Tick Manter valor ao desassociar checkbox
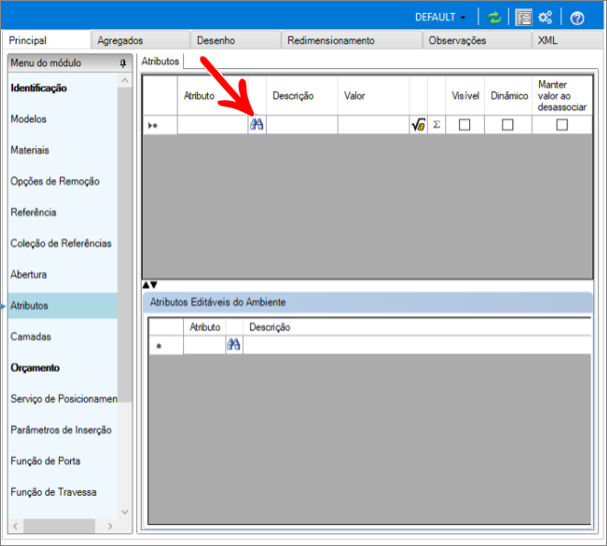Image resolution: width=607 pixels, height=546 pixels. coord(562,125)
